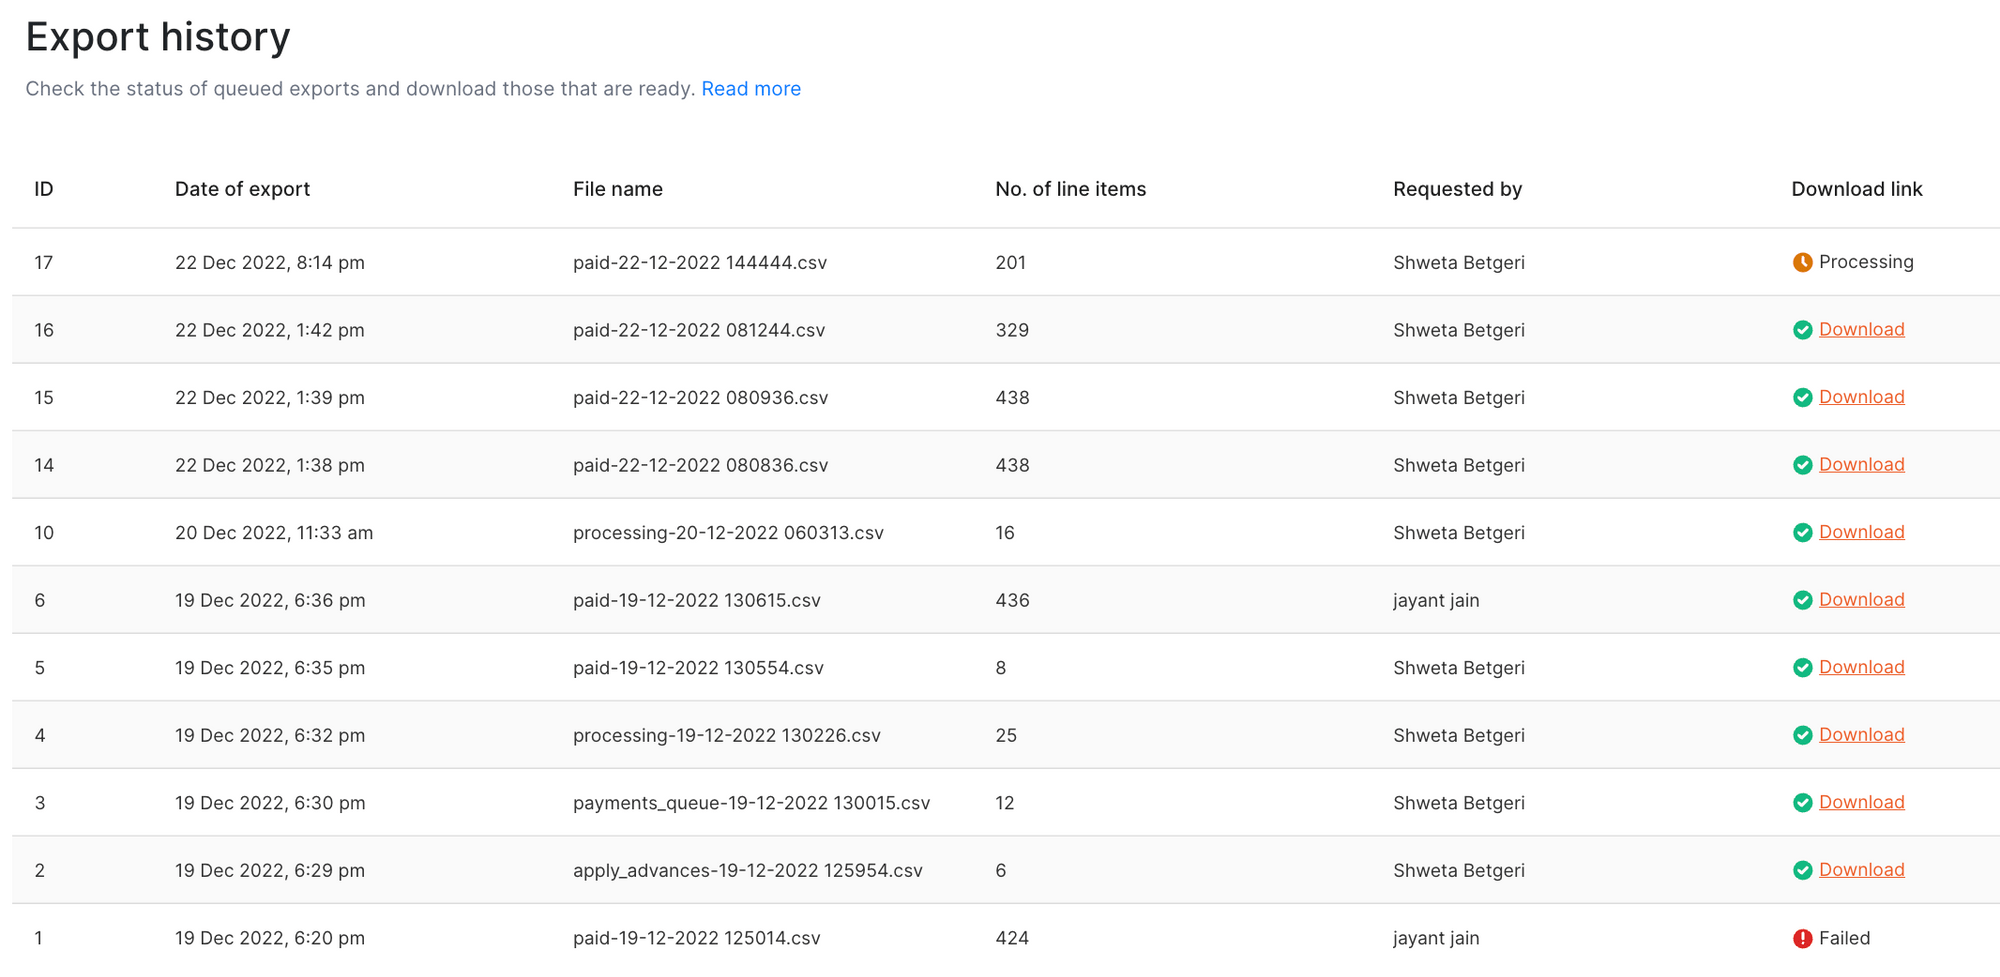
Task: Download processing-19-12-2022 130226.csv export
Action: tap(1861, 735)
